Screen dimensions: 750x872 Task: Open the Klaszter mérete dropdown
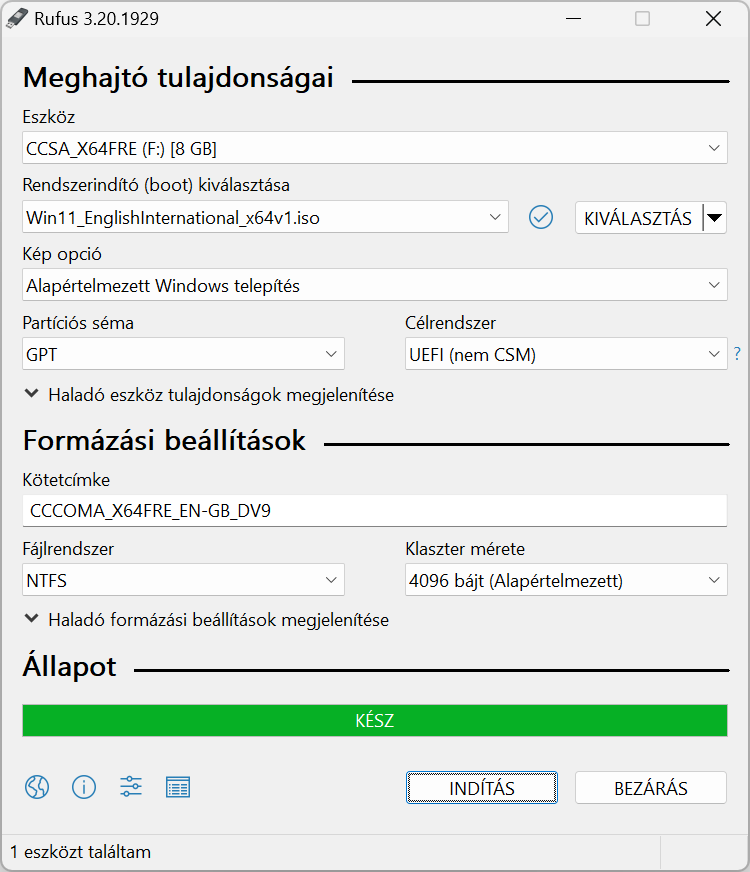tap(566, 580)
